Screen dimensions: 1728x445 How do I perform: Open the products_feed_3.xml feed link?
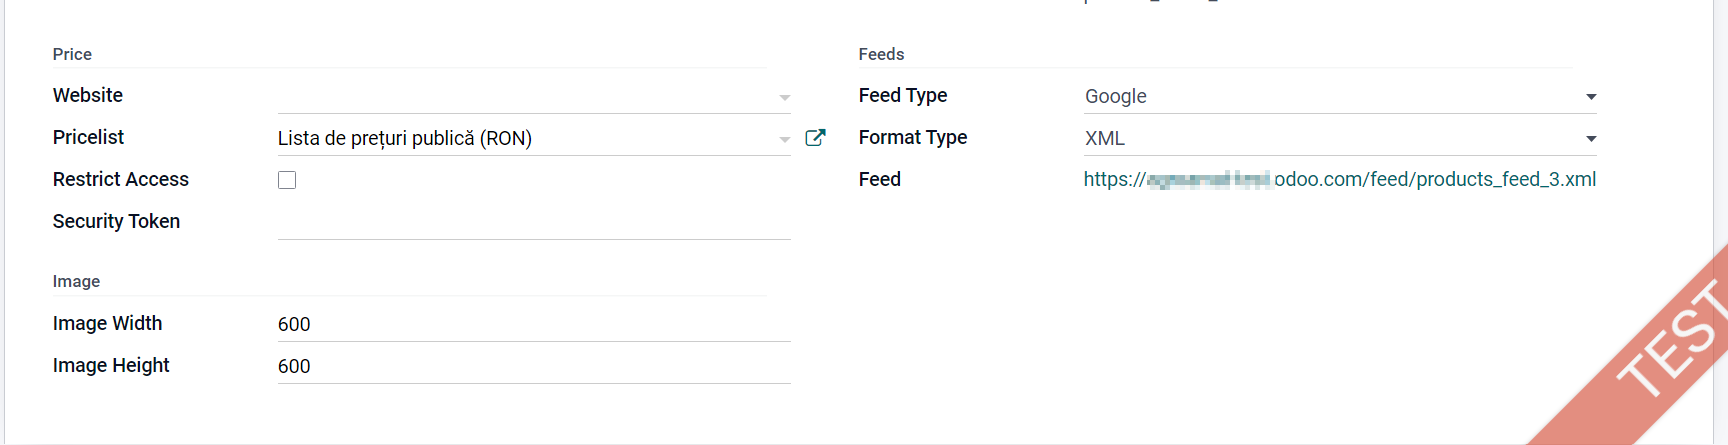pos(1339,179)
